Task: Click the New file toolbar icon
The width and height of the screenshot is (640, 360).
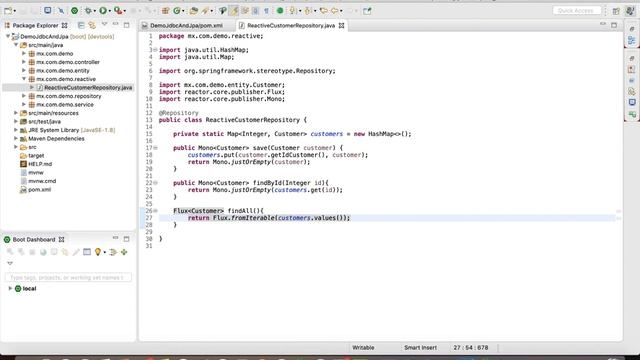Action: click(7, 11)
